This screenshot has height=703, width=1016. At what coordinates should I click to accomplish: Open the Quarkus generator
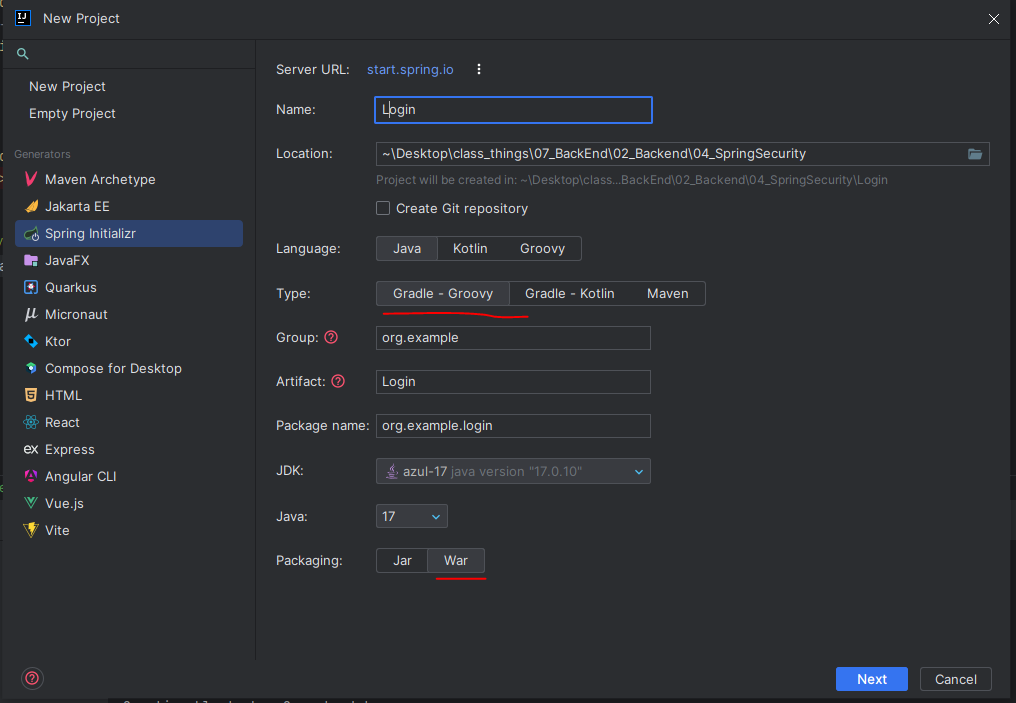point(129,287)
